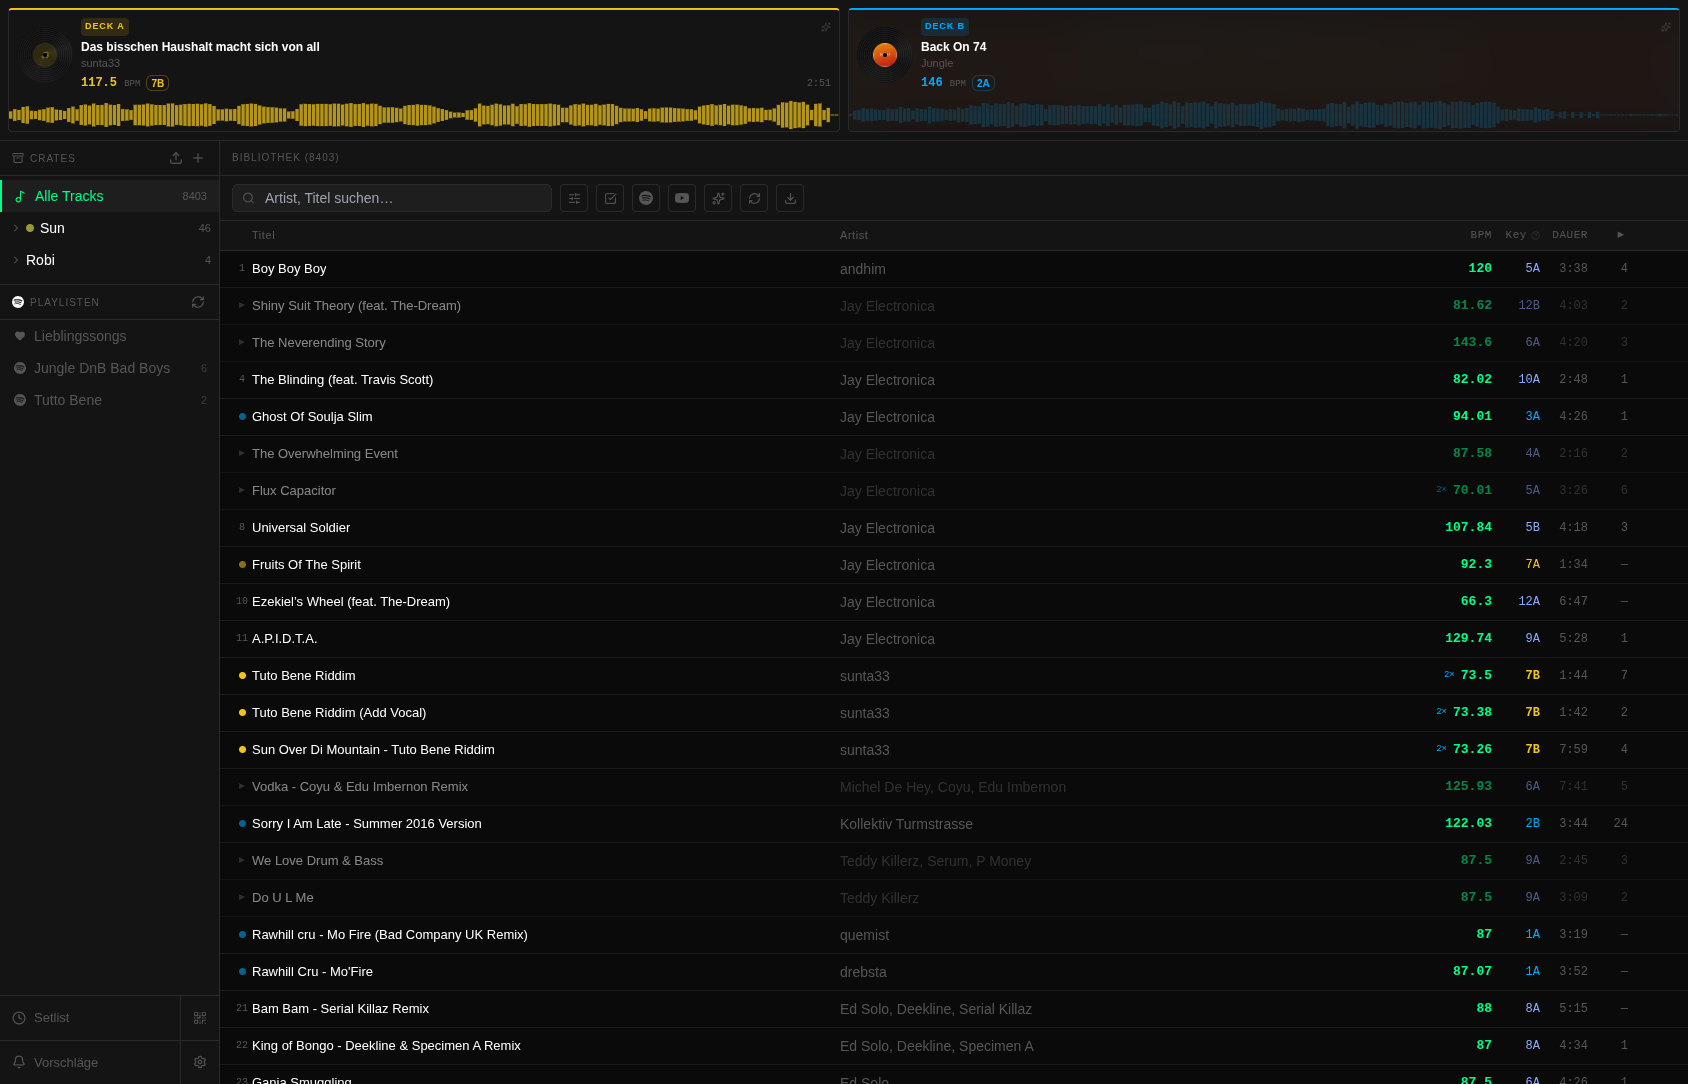Open the QR code icon beside Setlist

(x=200, y=1018)
